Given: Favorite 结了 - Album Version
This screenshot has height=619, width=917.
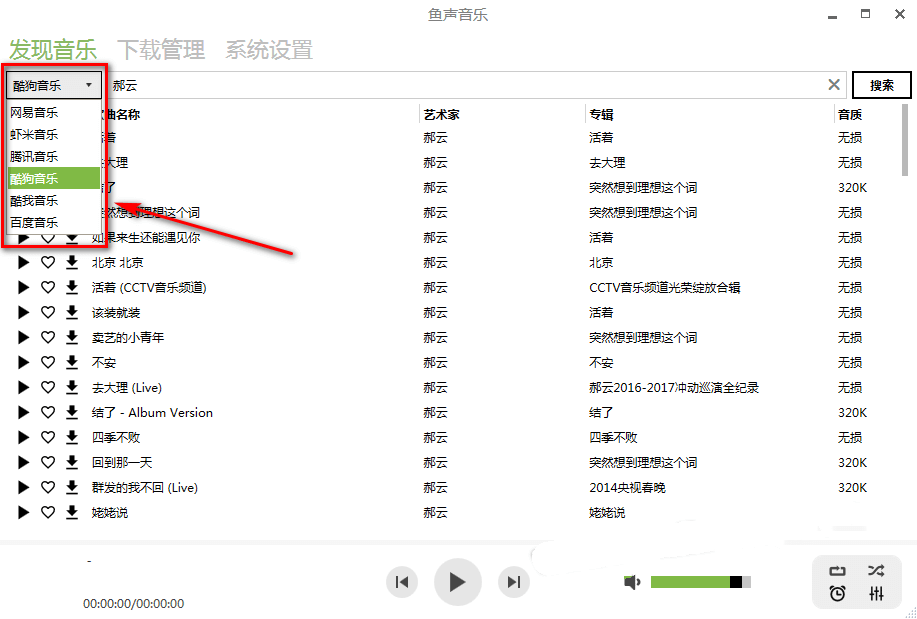Looking at the screenshot, I should point(48,412).
